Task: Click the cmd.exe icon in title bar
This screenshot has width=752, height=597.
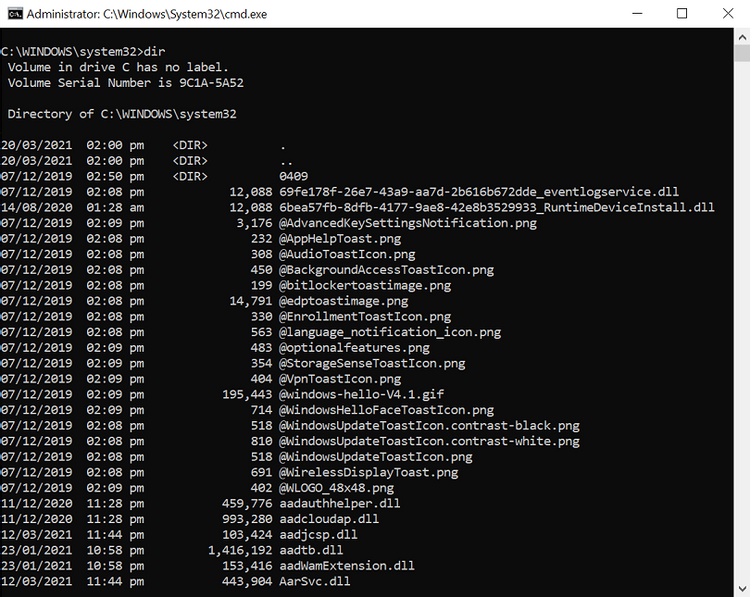Action: coord(15,14)
